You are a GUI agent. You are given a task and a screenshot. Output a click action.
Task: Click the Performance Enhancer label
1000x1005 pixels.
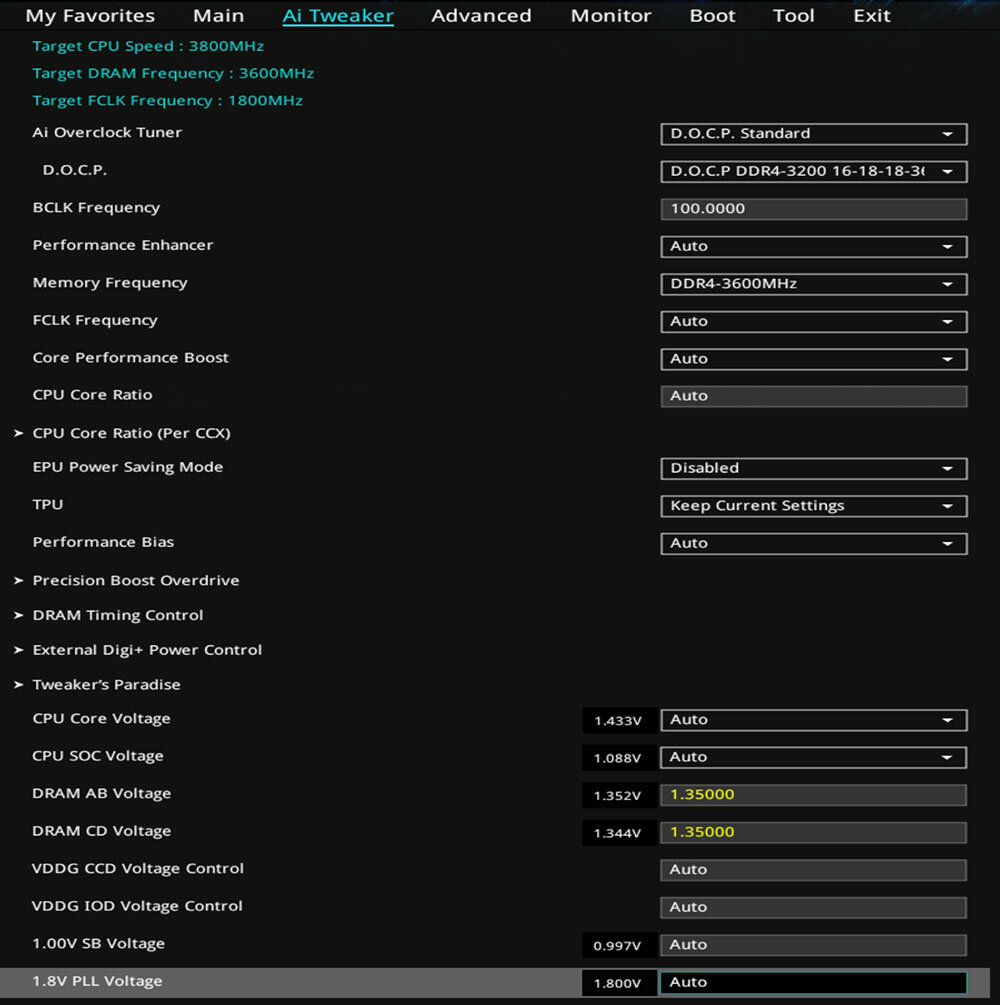tap(123, 245)
